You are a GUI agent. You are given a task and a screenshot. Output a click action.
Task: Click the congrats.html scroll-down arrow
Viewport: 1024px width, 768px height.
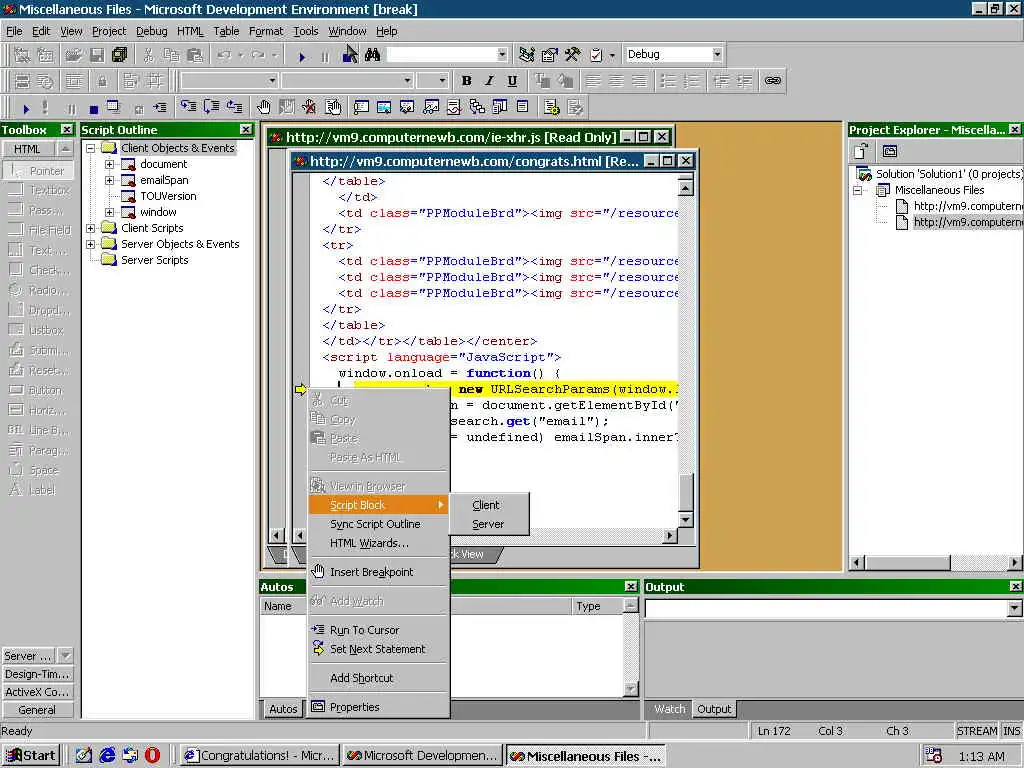coord(685,520)
